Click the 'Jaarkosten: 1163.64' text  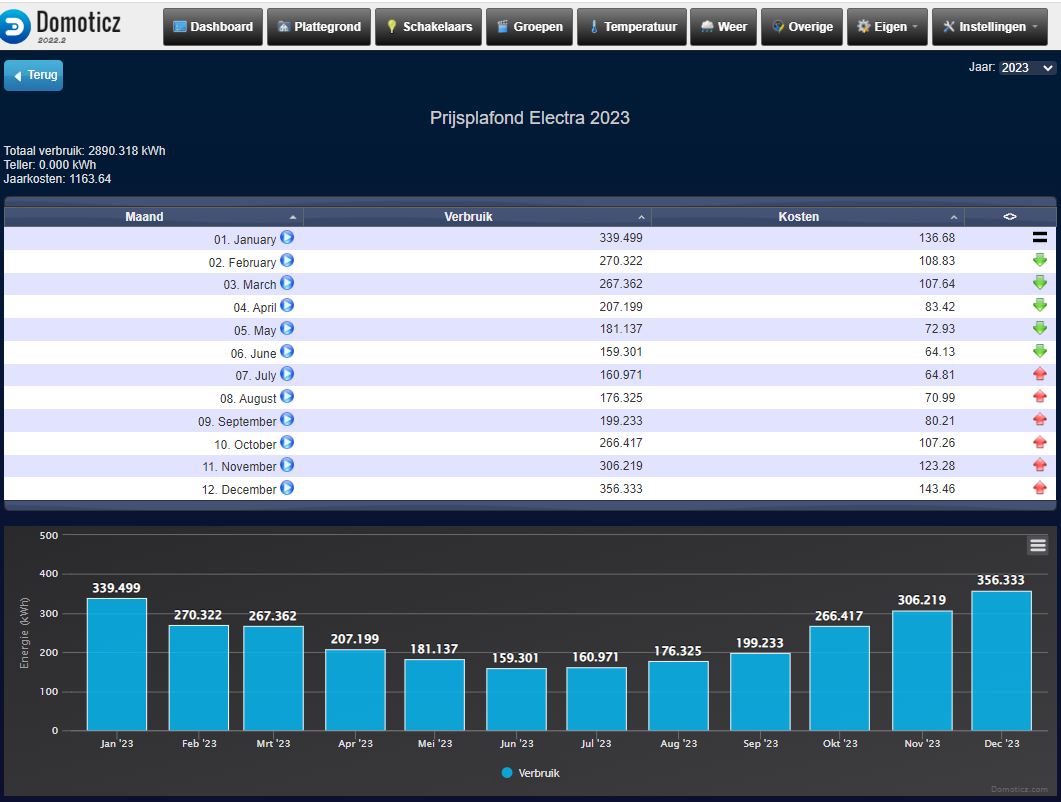pos(58,179)
